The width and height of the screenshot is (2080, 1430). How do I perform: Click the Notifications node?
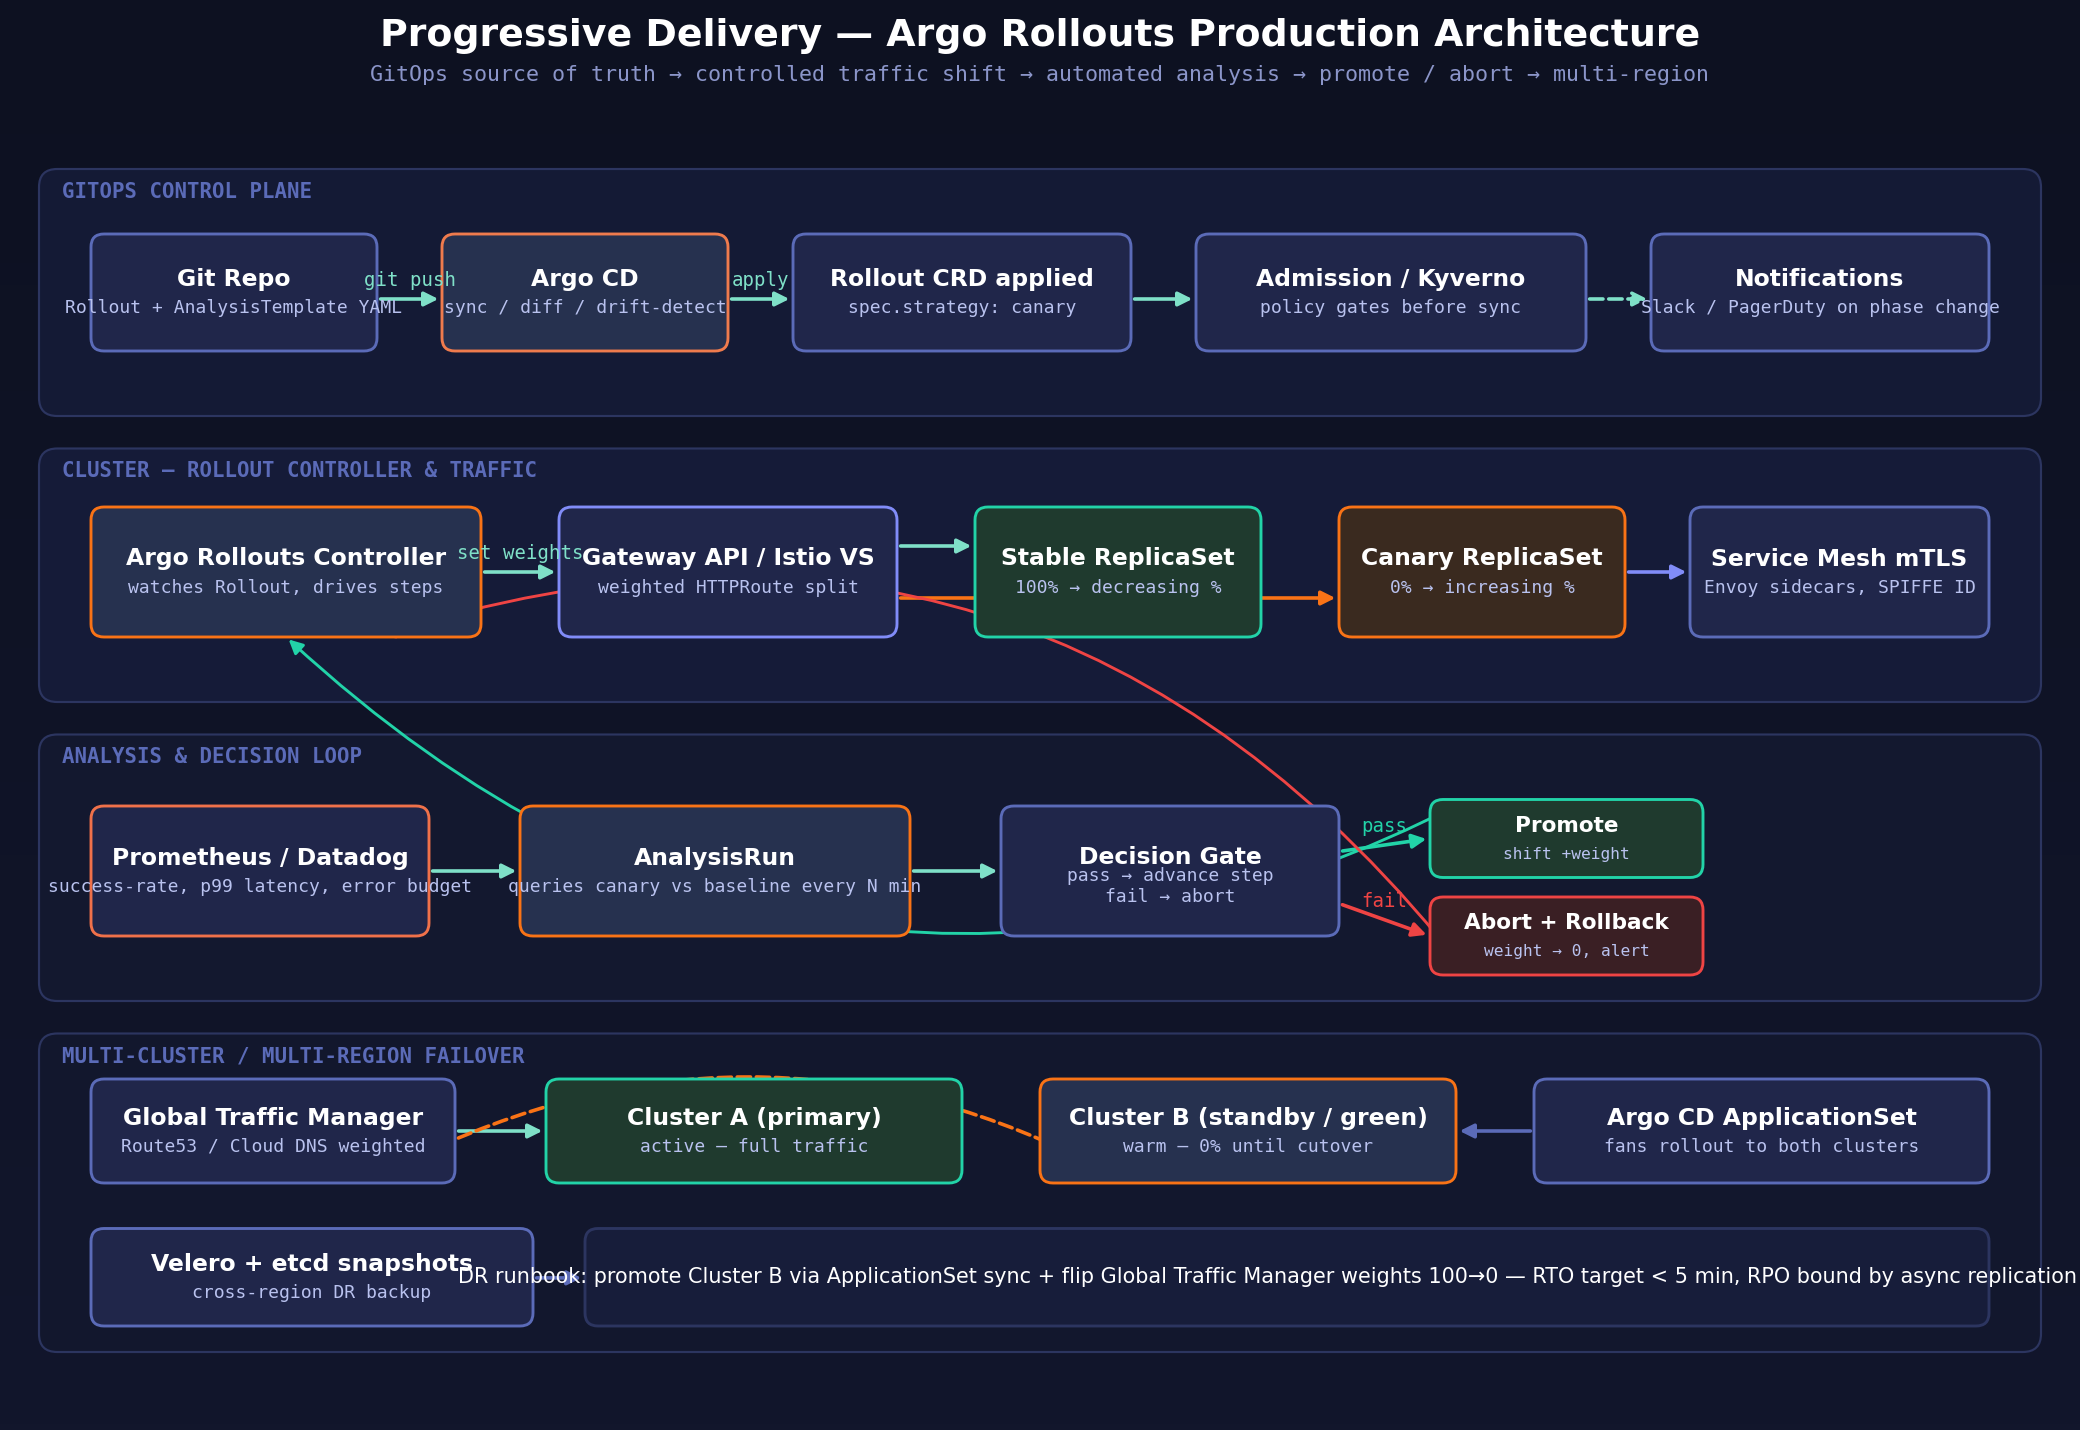click(1820, 292)
